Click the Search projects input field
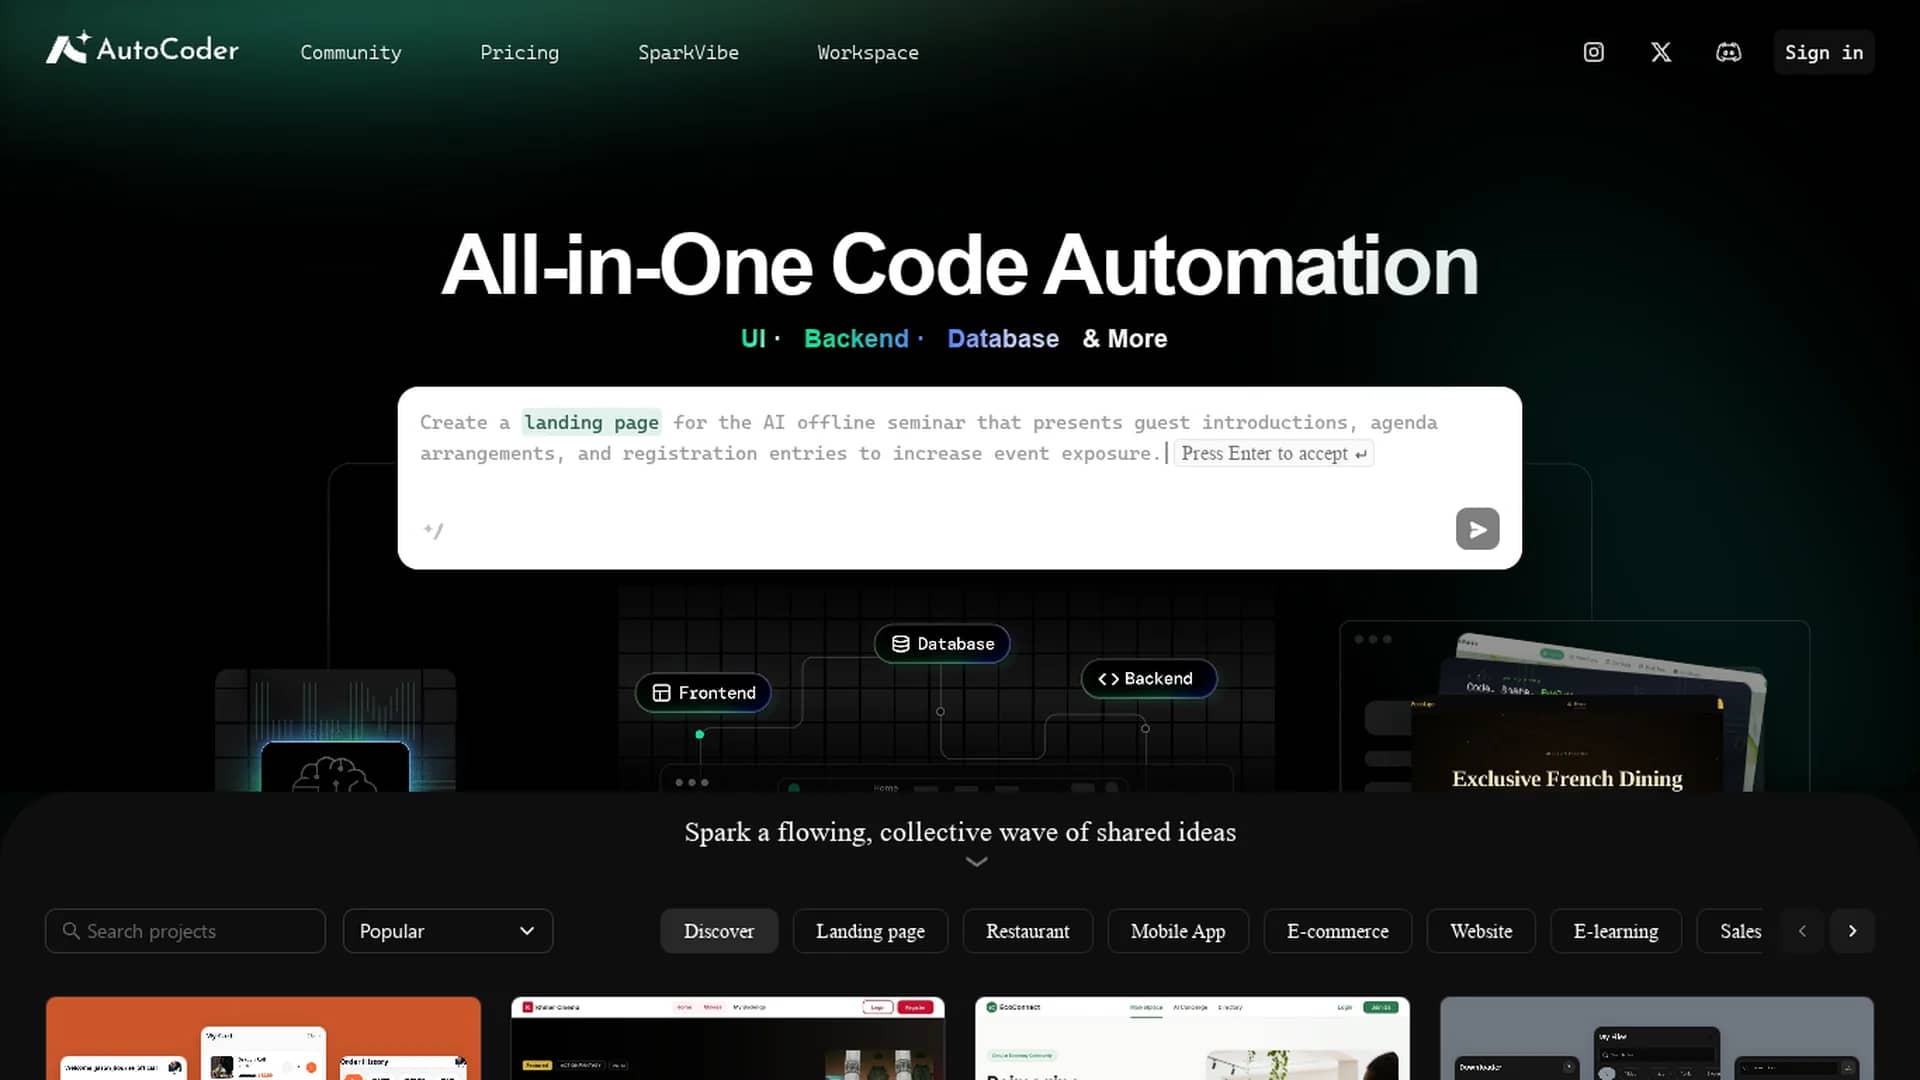Viewport: 1920px width, 1080px height. click(185, 931)
